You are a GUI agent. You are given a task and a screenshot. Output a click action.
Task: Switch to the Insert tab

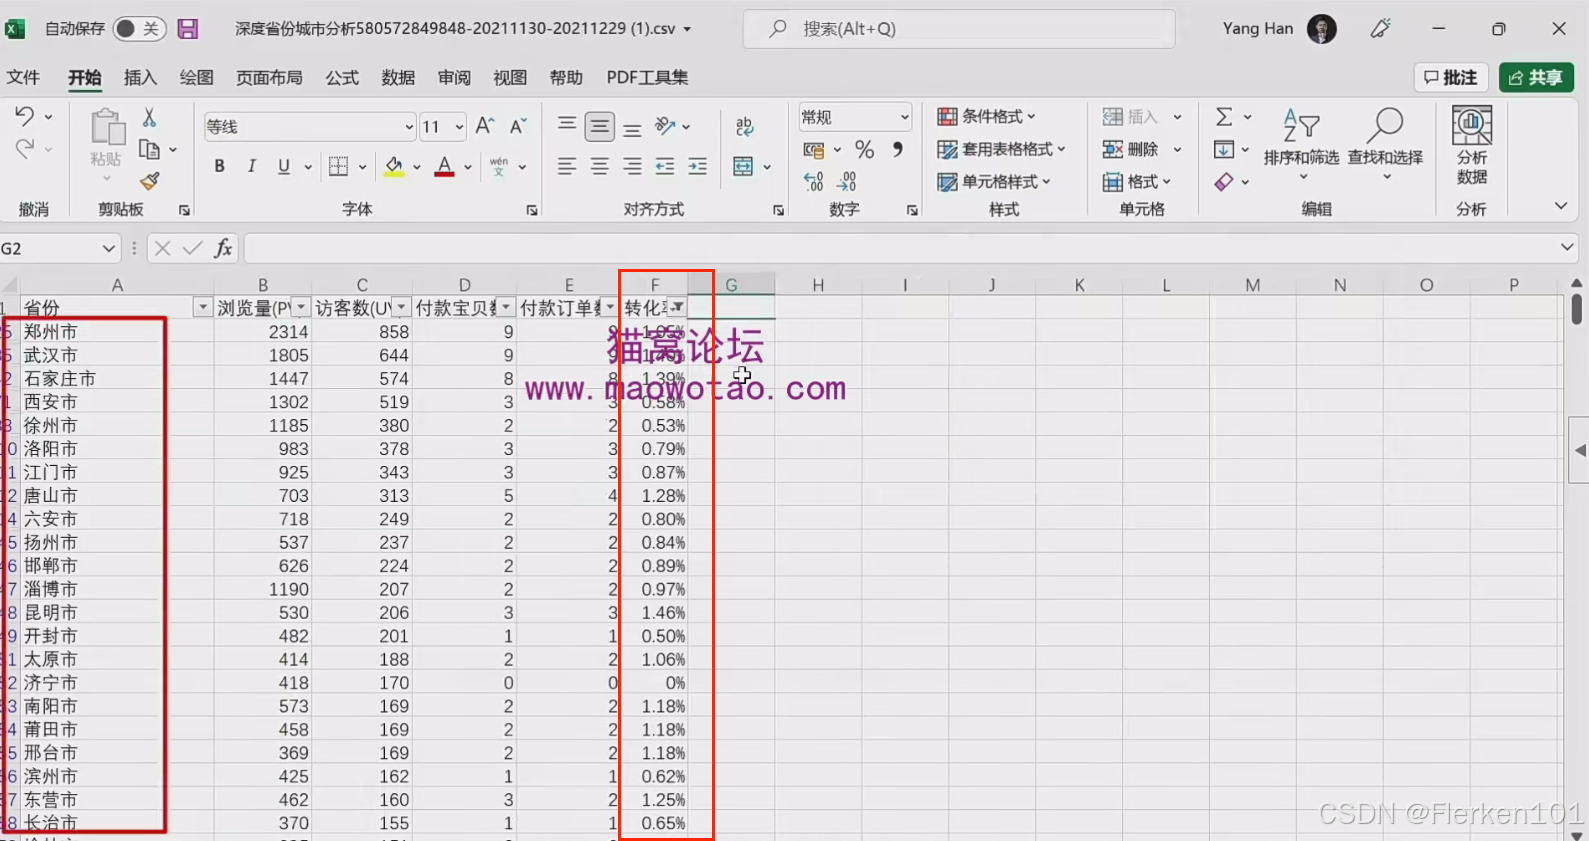(x=140, y=77)
